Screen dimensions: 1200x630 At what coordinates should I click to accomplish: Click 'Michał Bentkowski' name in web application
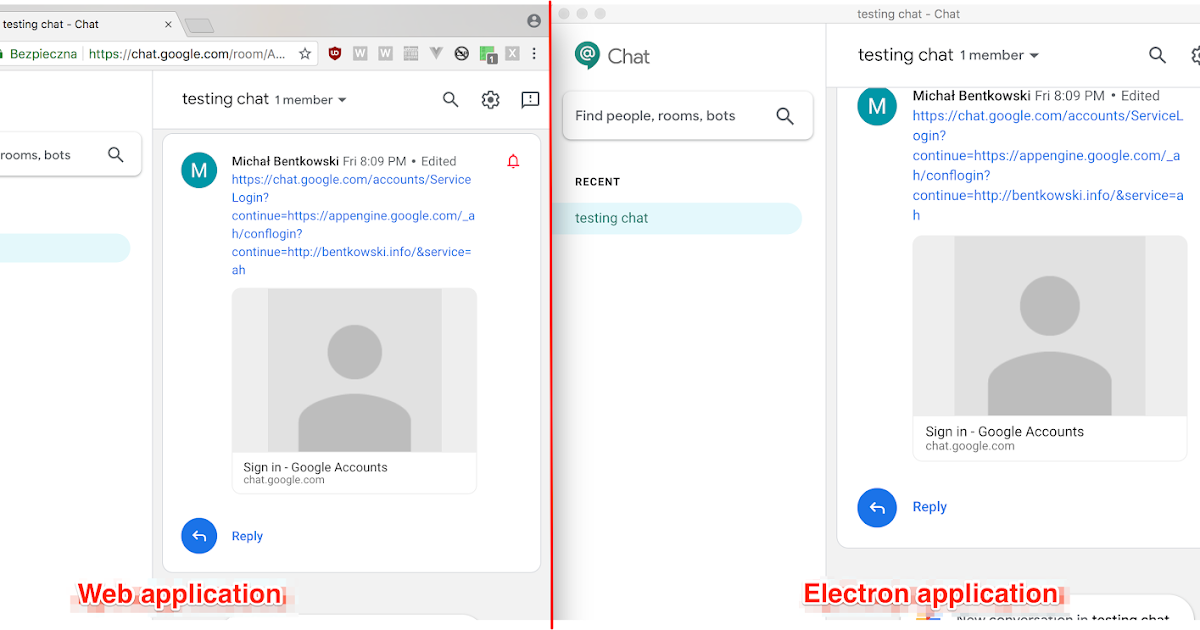(285, 161)
